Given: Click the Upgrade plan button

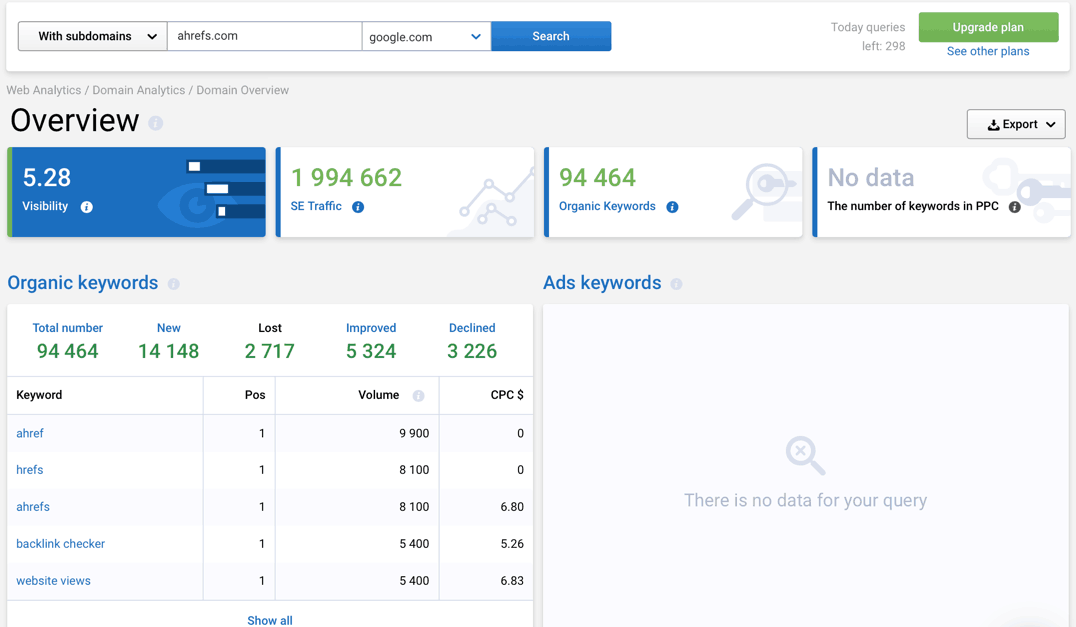Looking at the screenshot, I should pos(988,27).
